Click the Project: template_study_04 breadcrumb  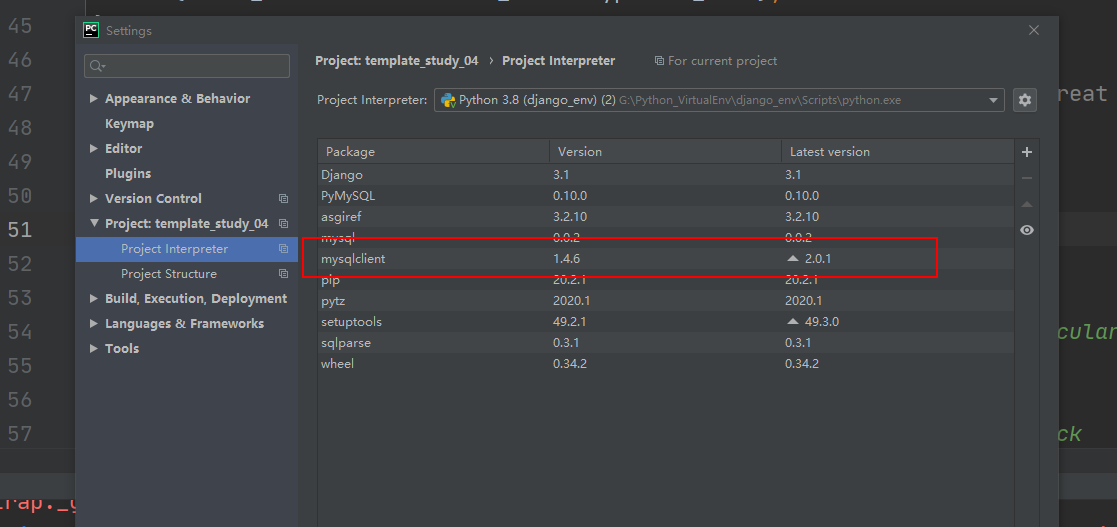pos(397,61)
